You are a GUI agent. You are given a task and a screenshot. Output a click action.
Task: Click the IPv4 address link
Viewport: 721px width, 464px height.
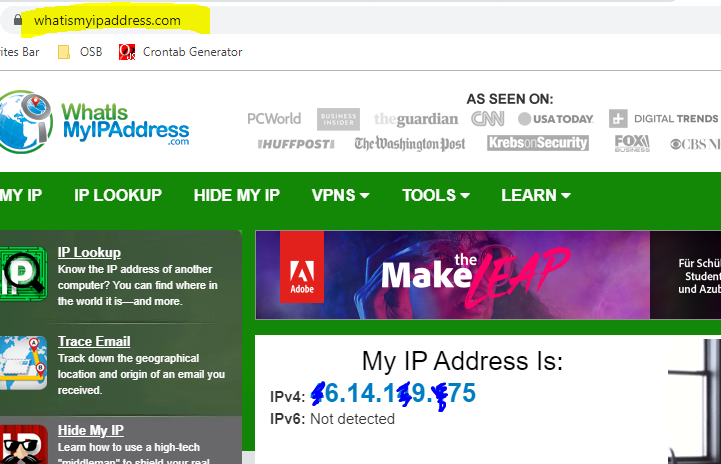point(393,394)
